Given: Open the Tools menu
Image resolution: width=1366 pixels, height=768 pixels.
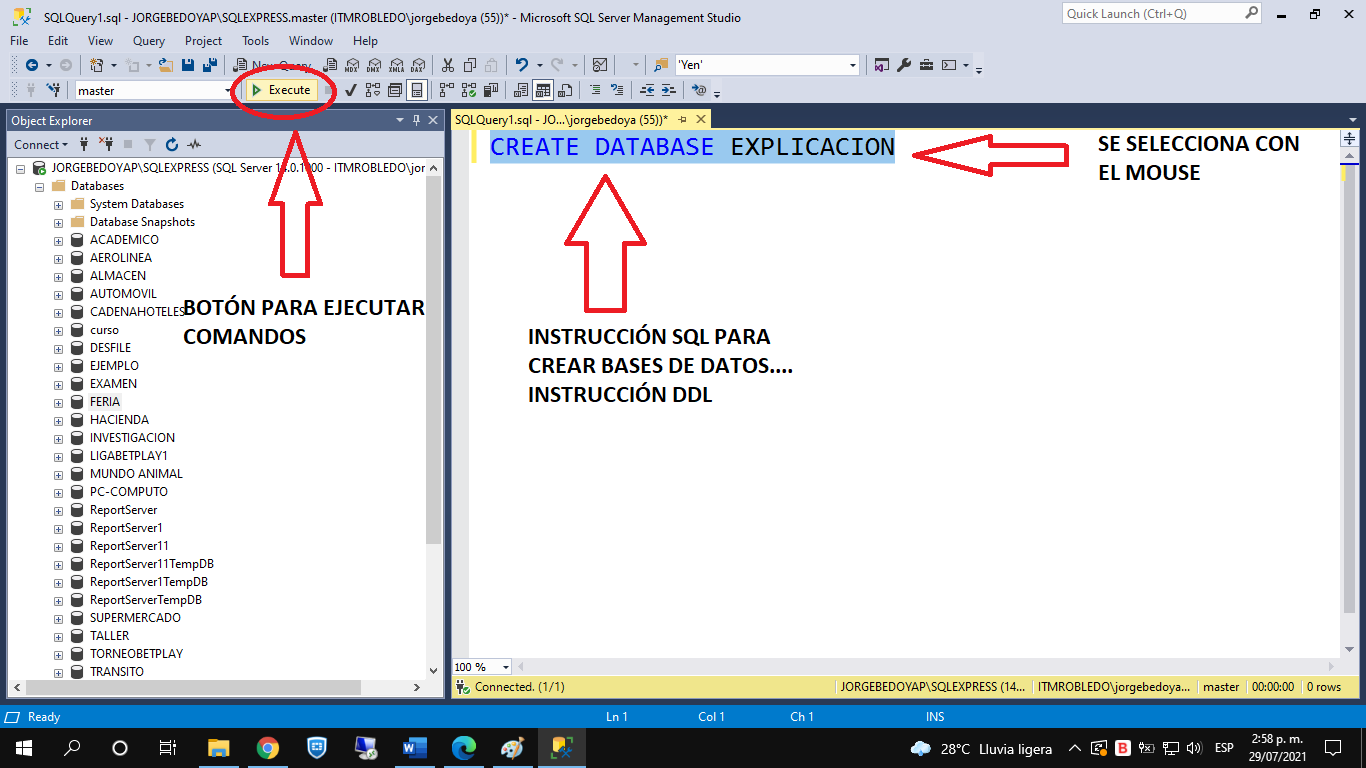Looking at the screenshot, I should tap(256, 41).
